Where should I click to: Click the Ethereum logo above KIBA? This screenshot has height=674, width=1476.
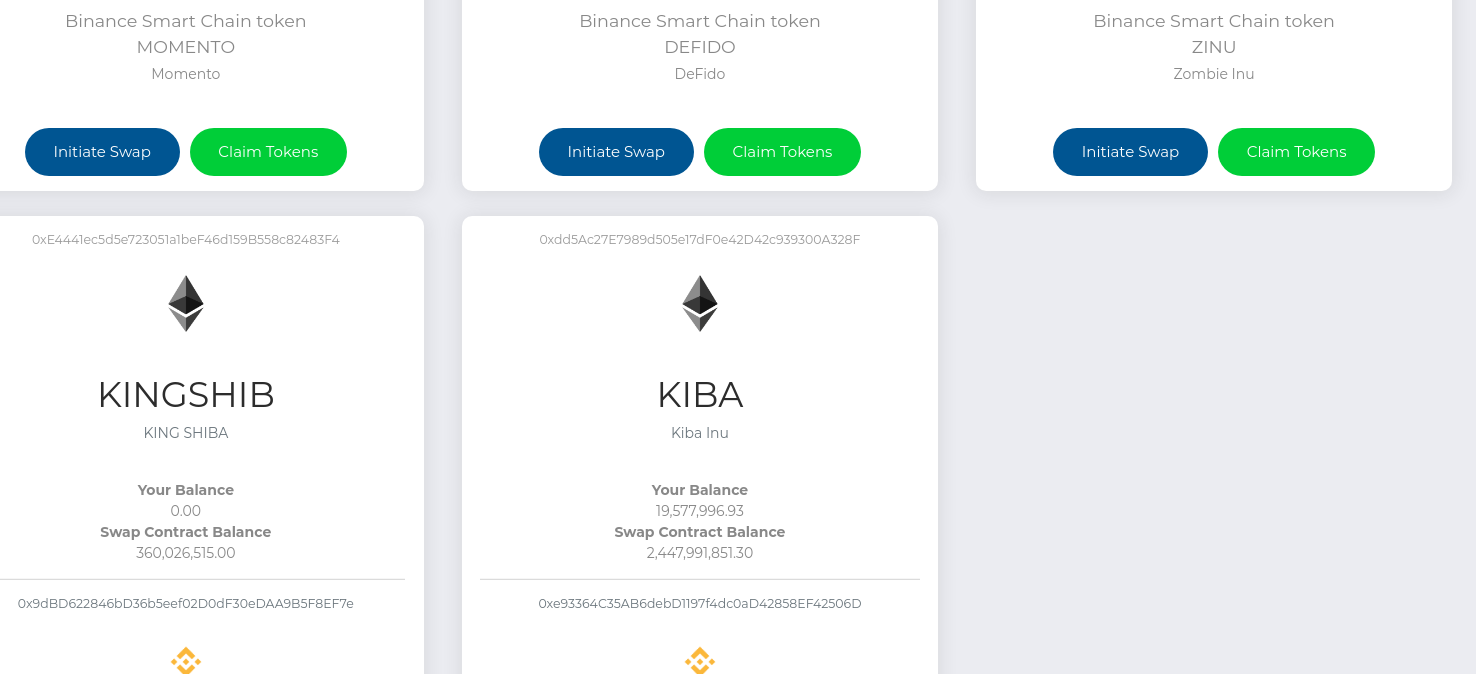click(x=700, y=303)
